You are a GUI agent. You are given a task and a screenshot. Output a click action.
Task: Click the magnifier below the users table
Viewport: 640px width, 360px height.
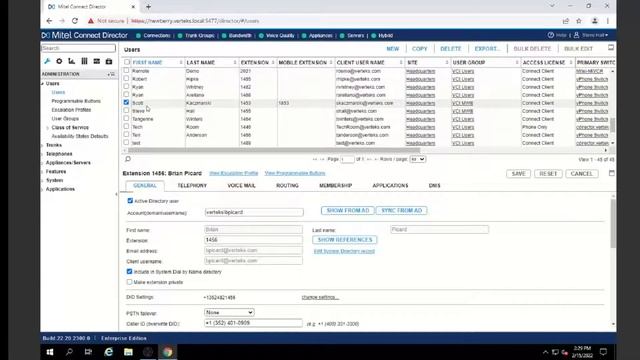(128, 159)
